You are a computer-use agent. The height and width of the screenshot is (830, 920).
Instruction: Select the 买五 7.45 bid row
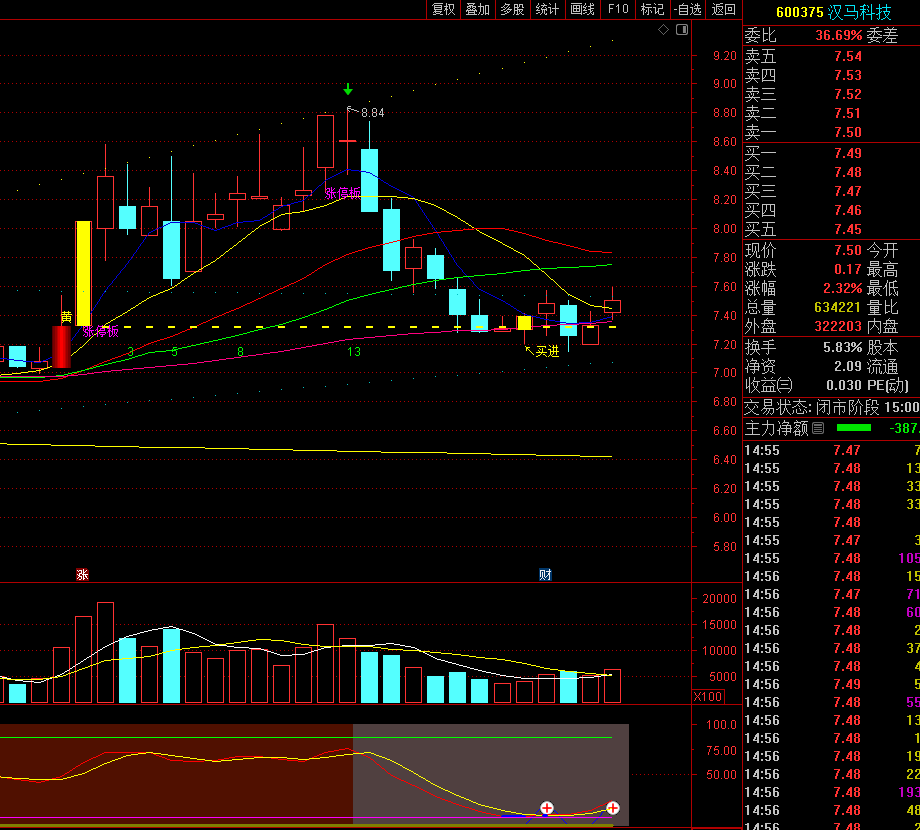click(831, 229)
